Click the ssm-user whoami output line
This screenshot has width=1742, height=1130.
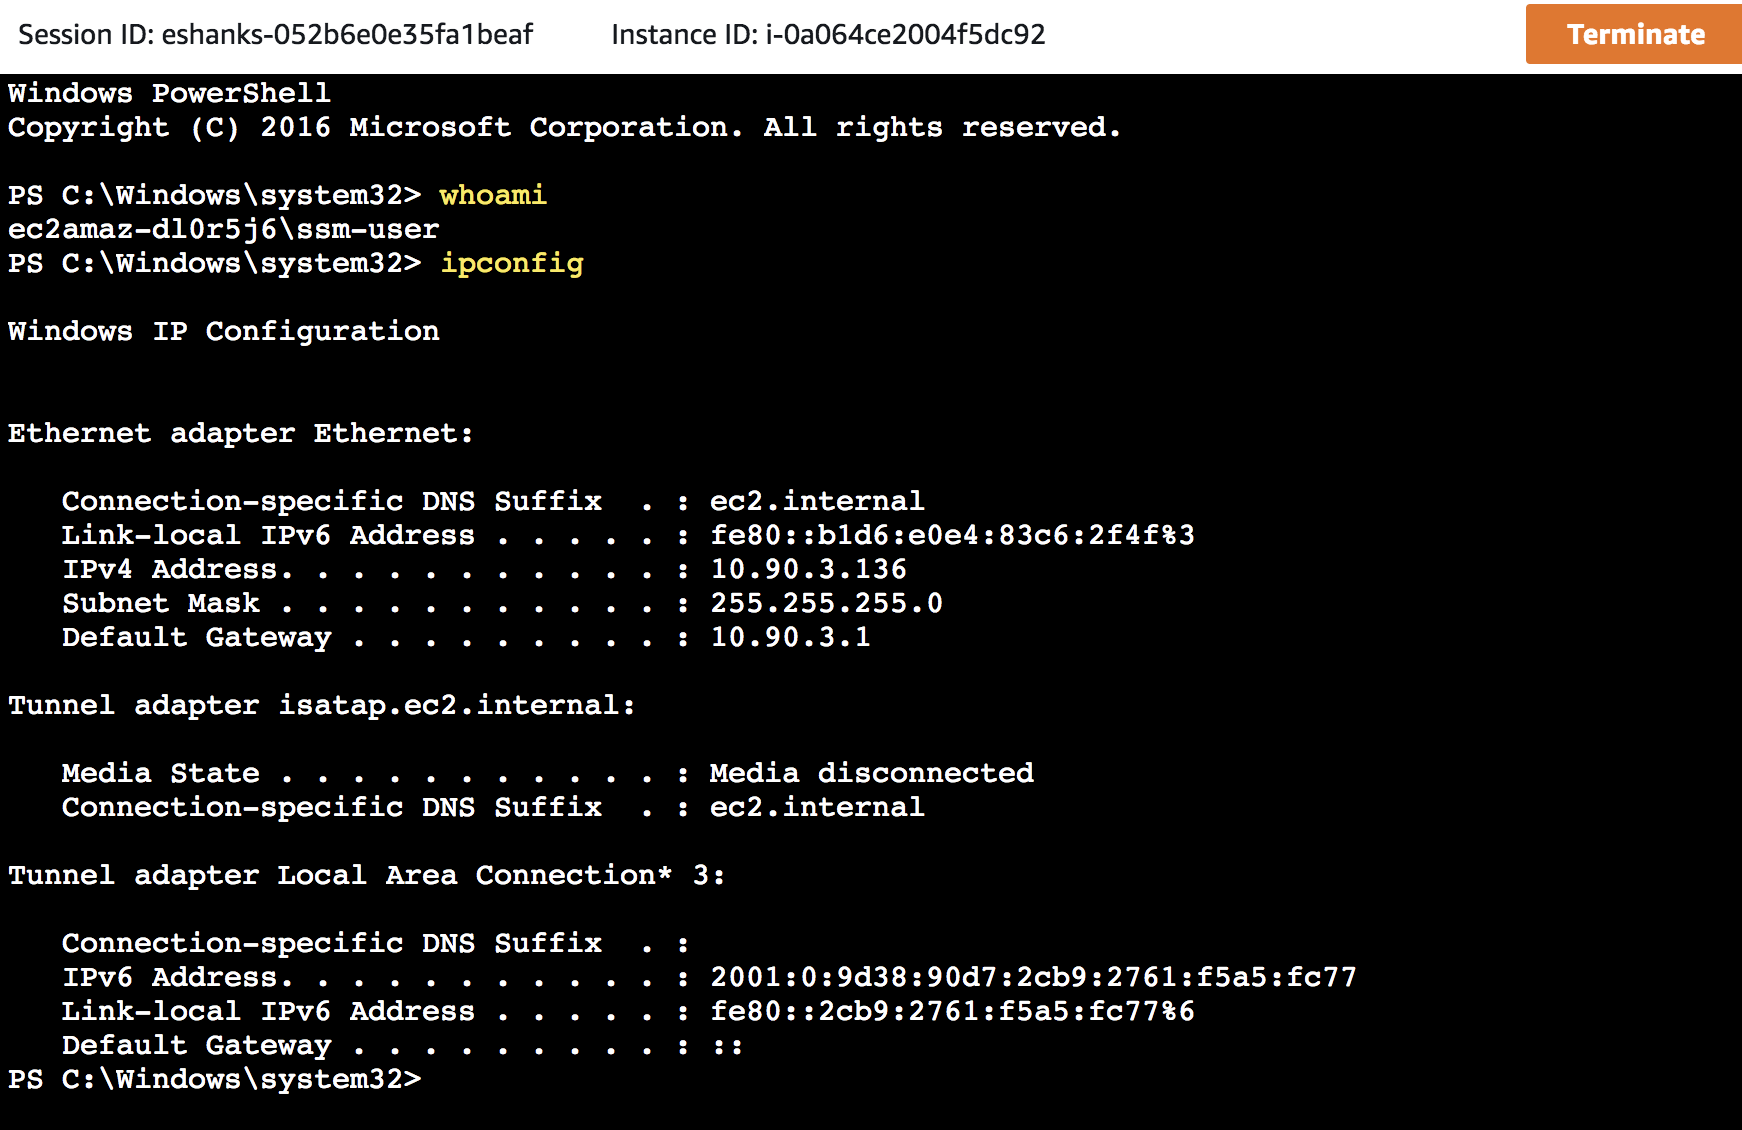[x=223, y=229]
